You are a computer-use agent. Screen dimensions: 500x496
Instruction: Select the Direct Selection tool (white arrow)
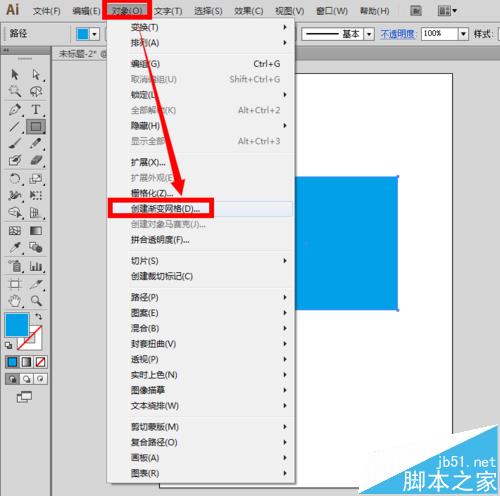coord(36,74)
